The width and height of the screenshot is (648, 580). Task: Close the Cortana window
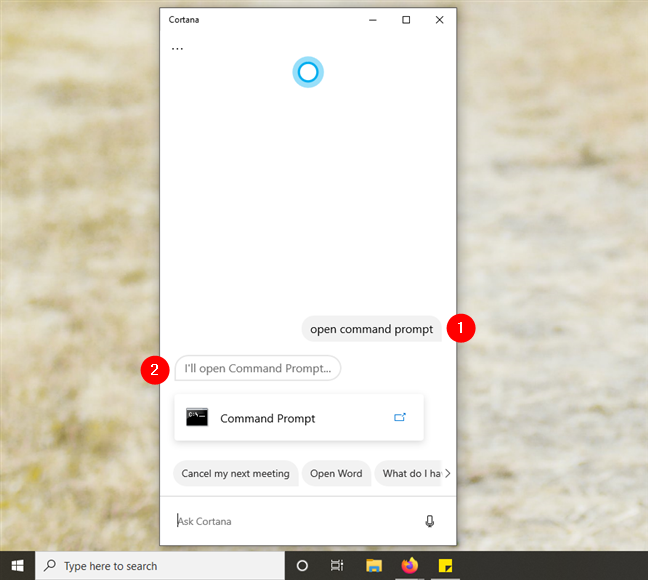tap(440, 20)
